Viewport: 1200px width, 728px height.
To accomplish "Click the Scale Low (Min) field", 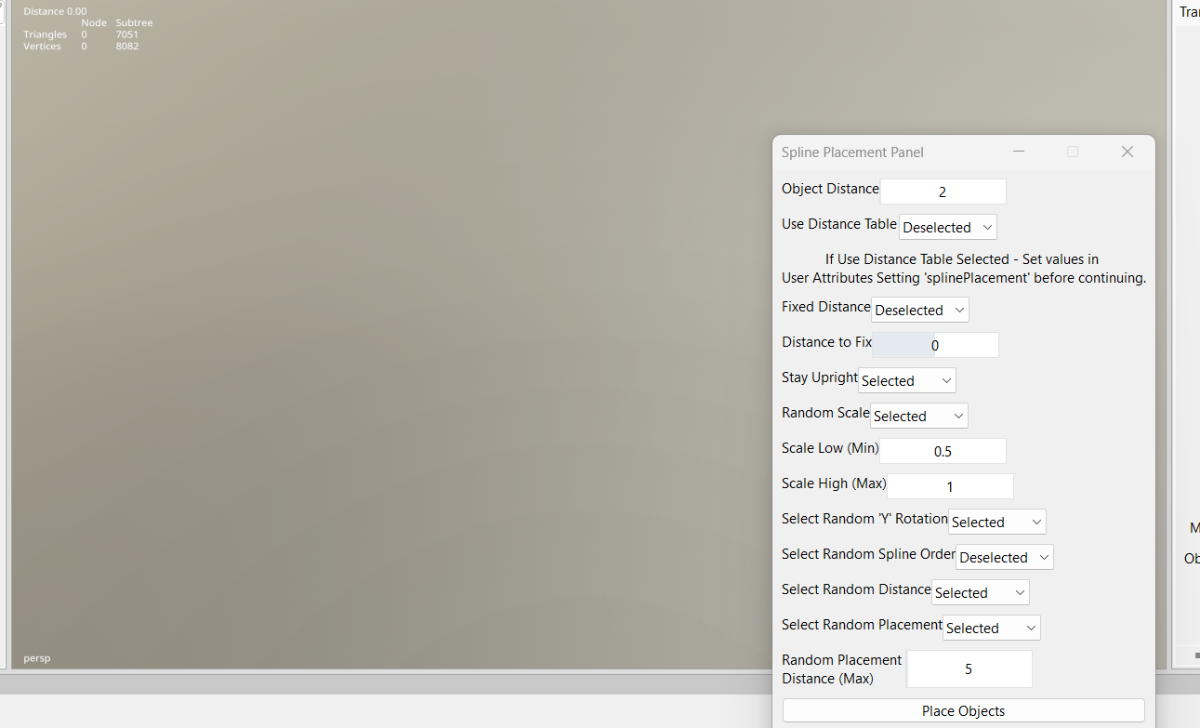I will (x=943, y=451).
